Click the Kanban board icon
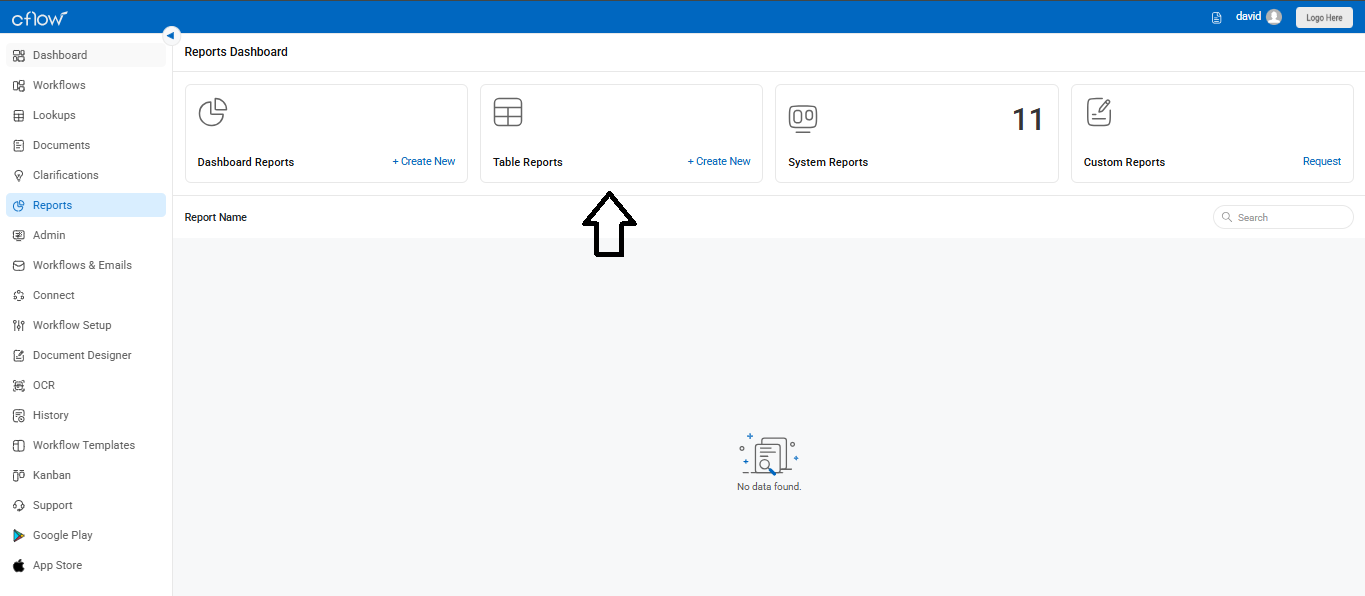The image size is (1365, 596). pos(19,475)
